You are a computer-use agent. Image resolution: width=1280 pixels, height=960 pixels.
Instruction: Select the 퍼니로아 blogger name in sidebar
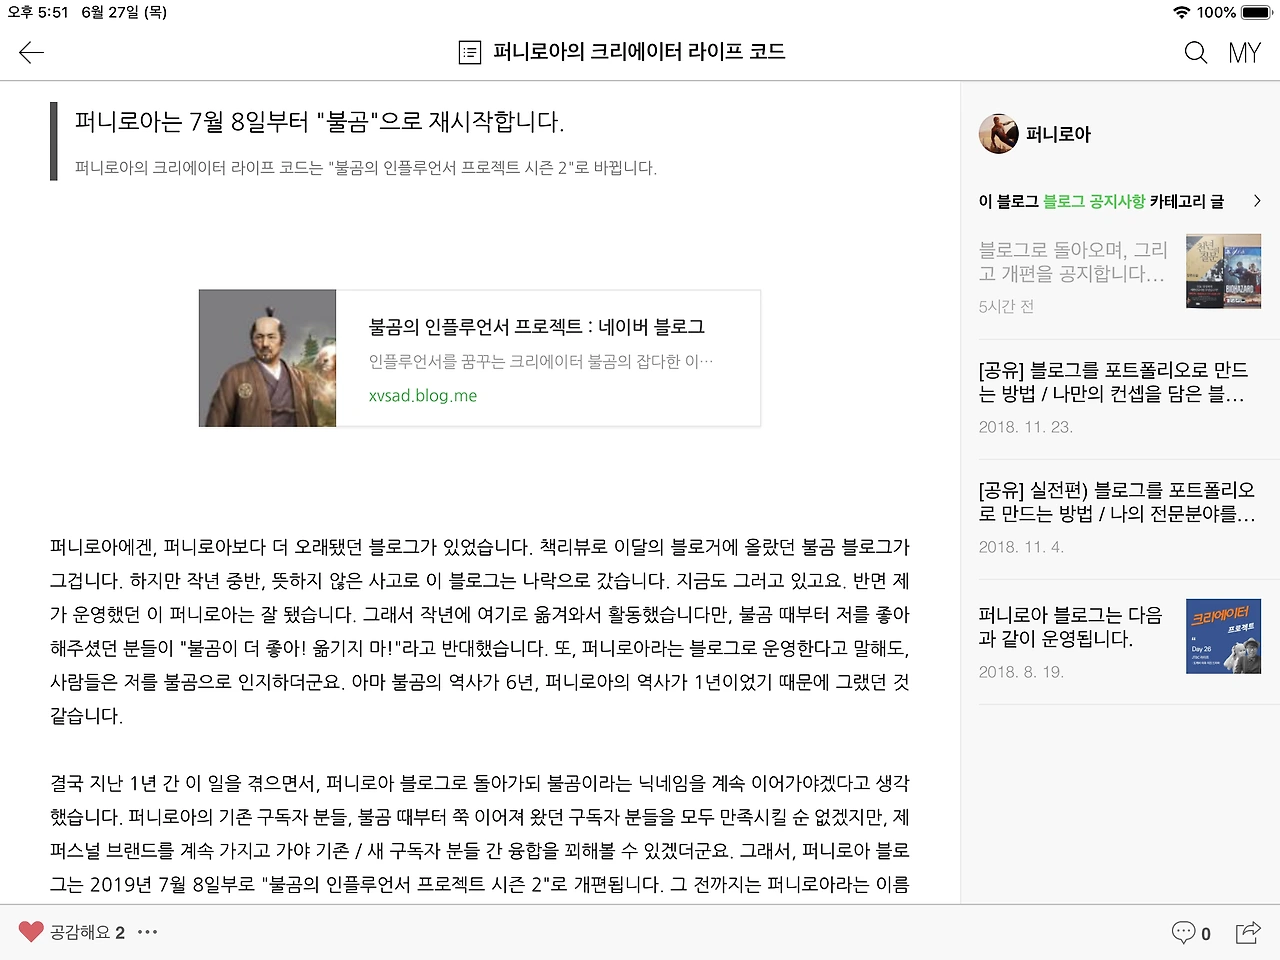(1058, 134)
